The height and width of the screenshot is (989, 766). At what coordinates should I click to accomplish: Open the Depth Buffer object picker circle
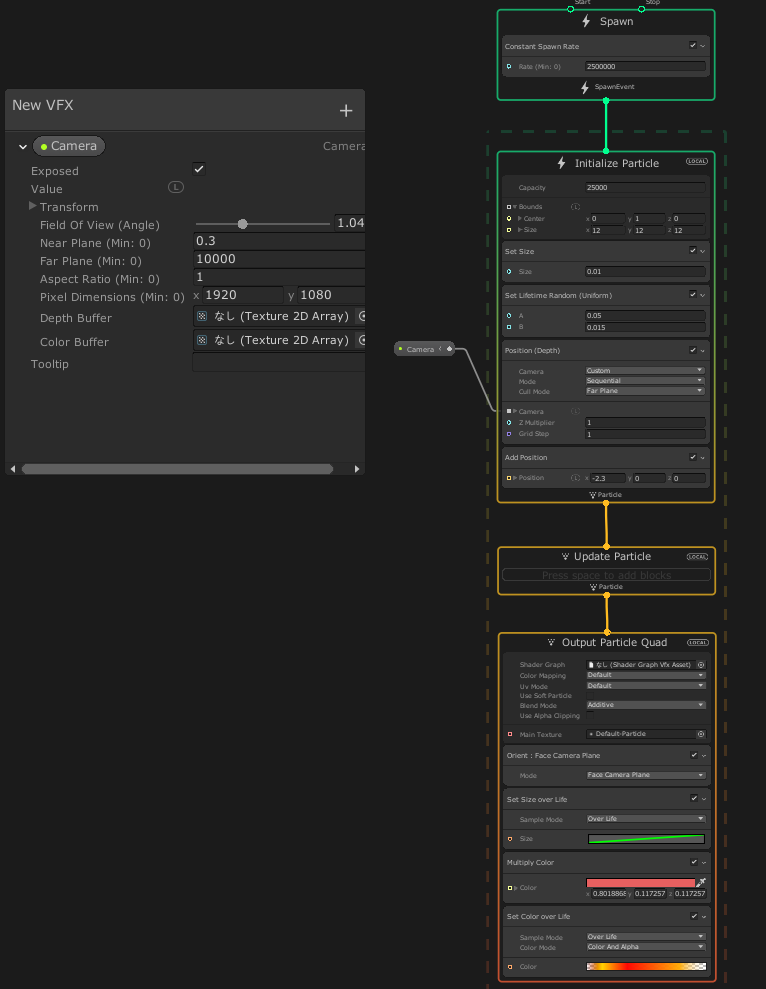point(362,316)
